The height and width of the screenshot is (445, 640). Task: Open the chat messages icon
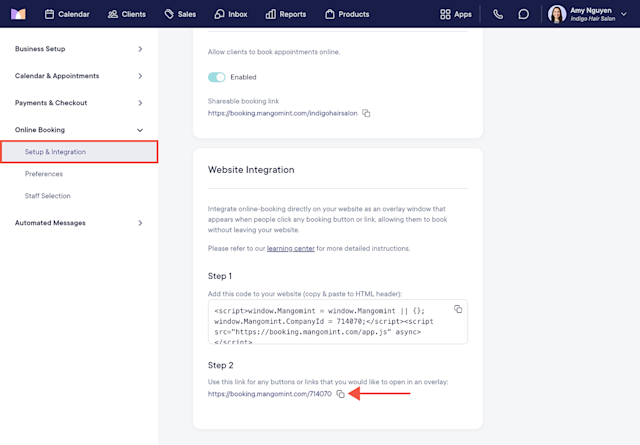[523, 14]
